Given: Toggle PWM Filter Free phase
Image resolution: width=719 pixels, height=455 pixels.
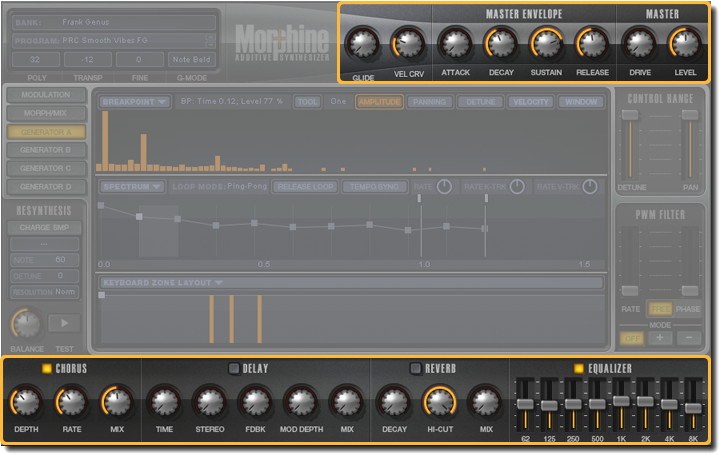Looking at the screenshot, I should (x=660, y=309).
